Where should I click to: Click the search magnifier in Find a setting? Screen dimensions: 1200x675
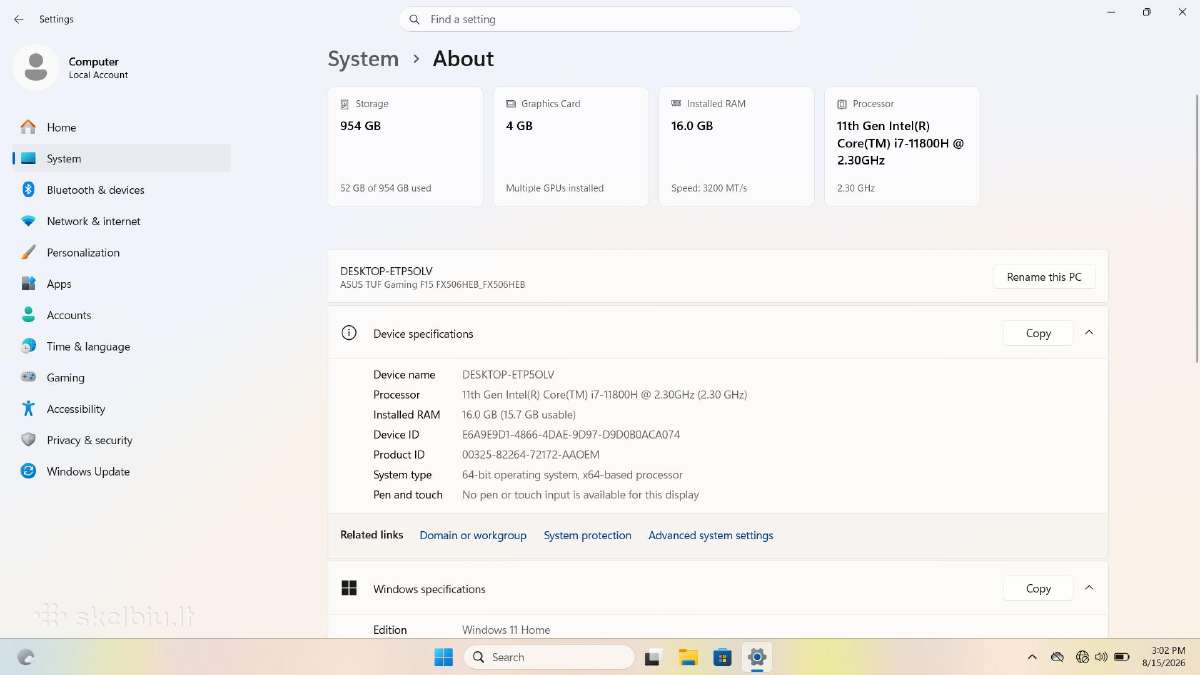(415, 19)
